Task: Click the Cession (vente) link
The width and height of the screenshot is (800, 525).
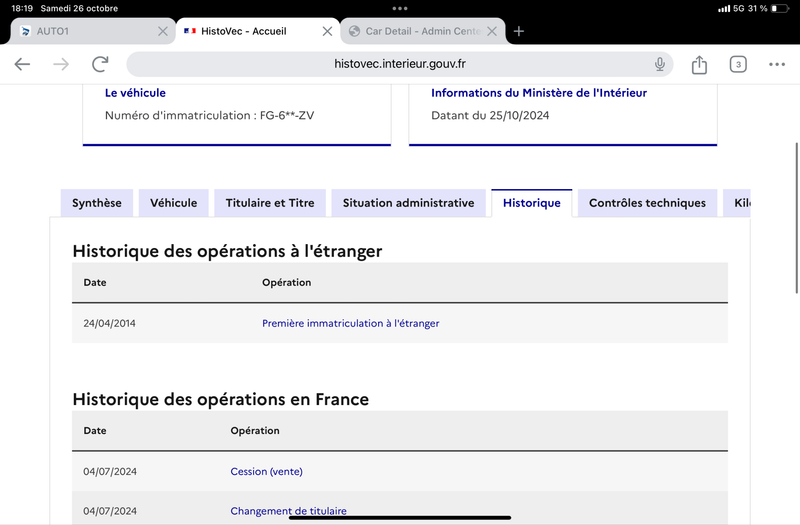Action: 266,471
